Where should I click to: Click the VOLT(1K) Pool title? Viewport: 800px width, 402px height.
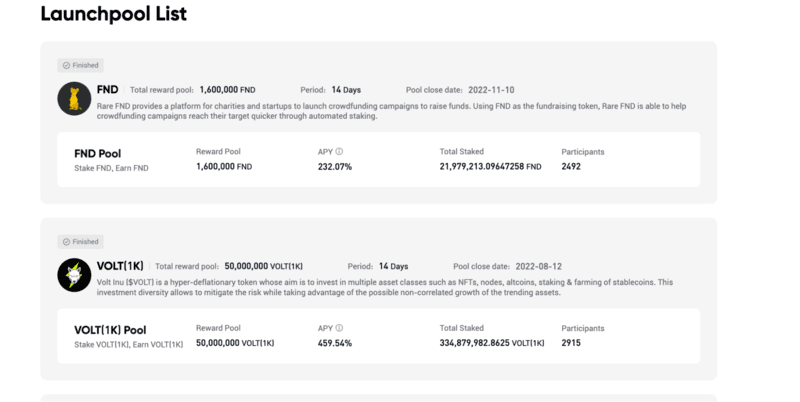[x=110, y=330]
